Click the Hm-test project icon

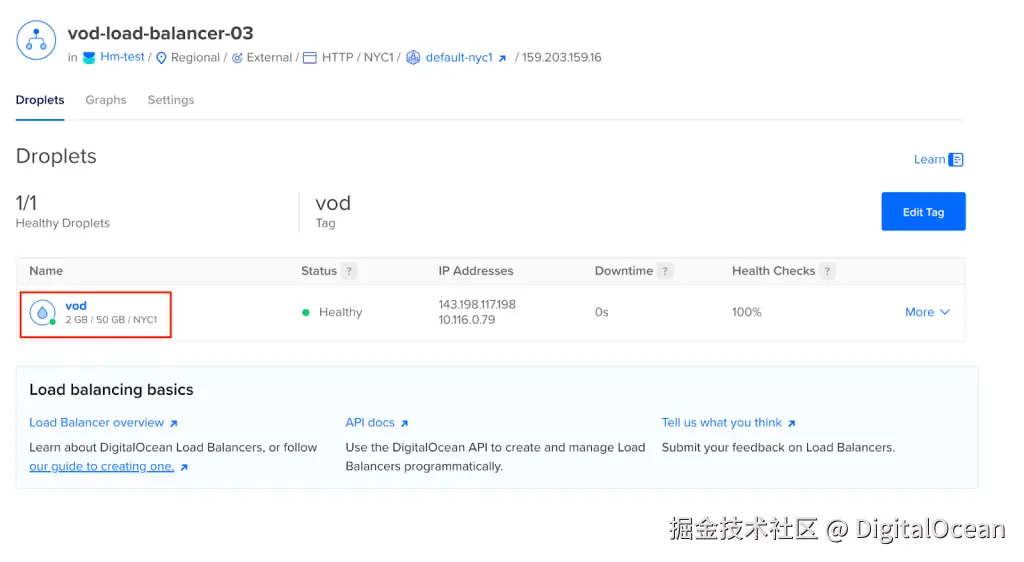tap(89, 58)
